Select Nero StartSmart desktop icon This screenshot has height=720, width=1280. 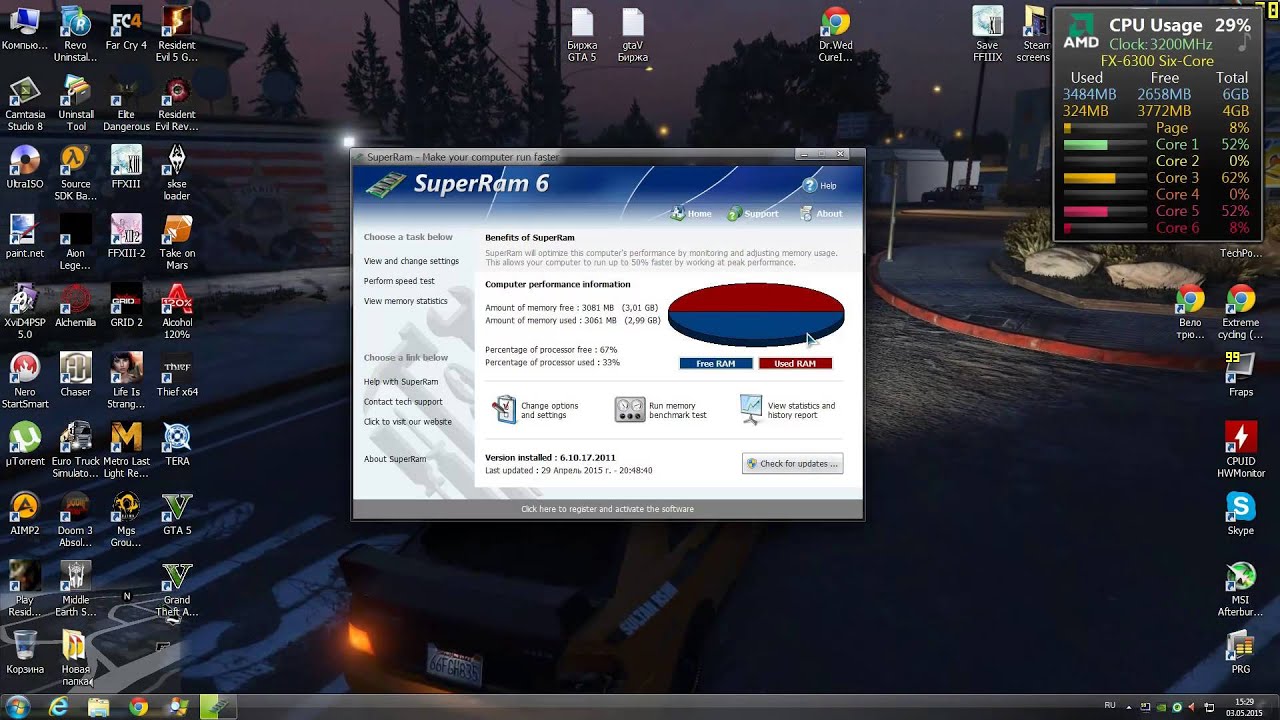pos(25,380)
